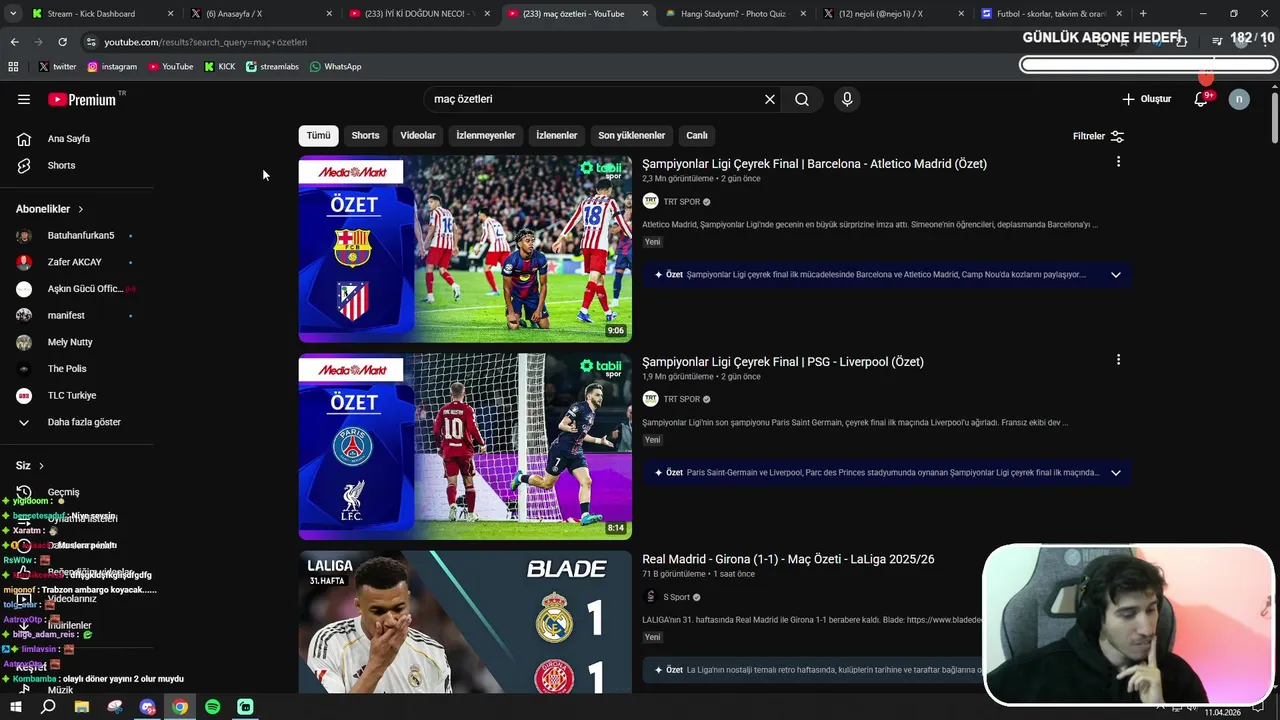Image resolution: width=1280 pixels, height=720 pixels.
Task: Open Spotify from the taskbar
Action: pyautogui.click(x=212, y=707)
